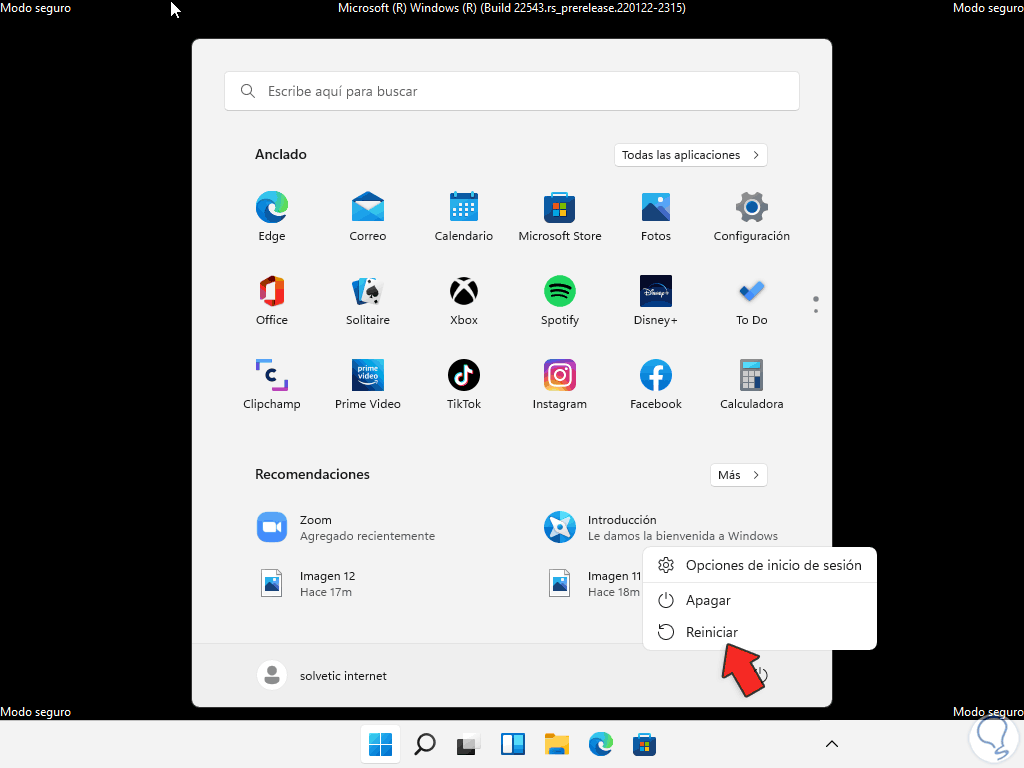Open To Do app

pos(752,300)
